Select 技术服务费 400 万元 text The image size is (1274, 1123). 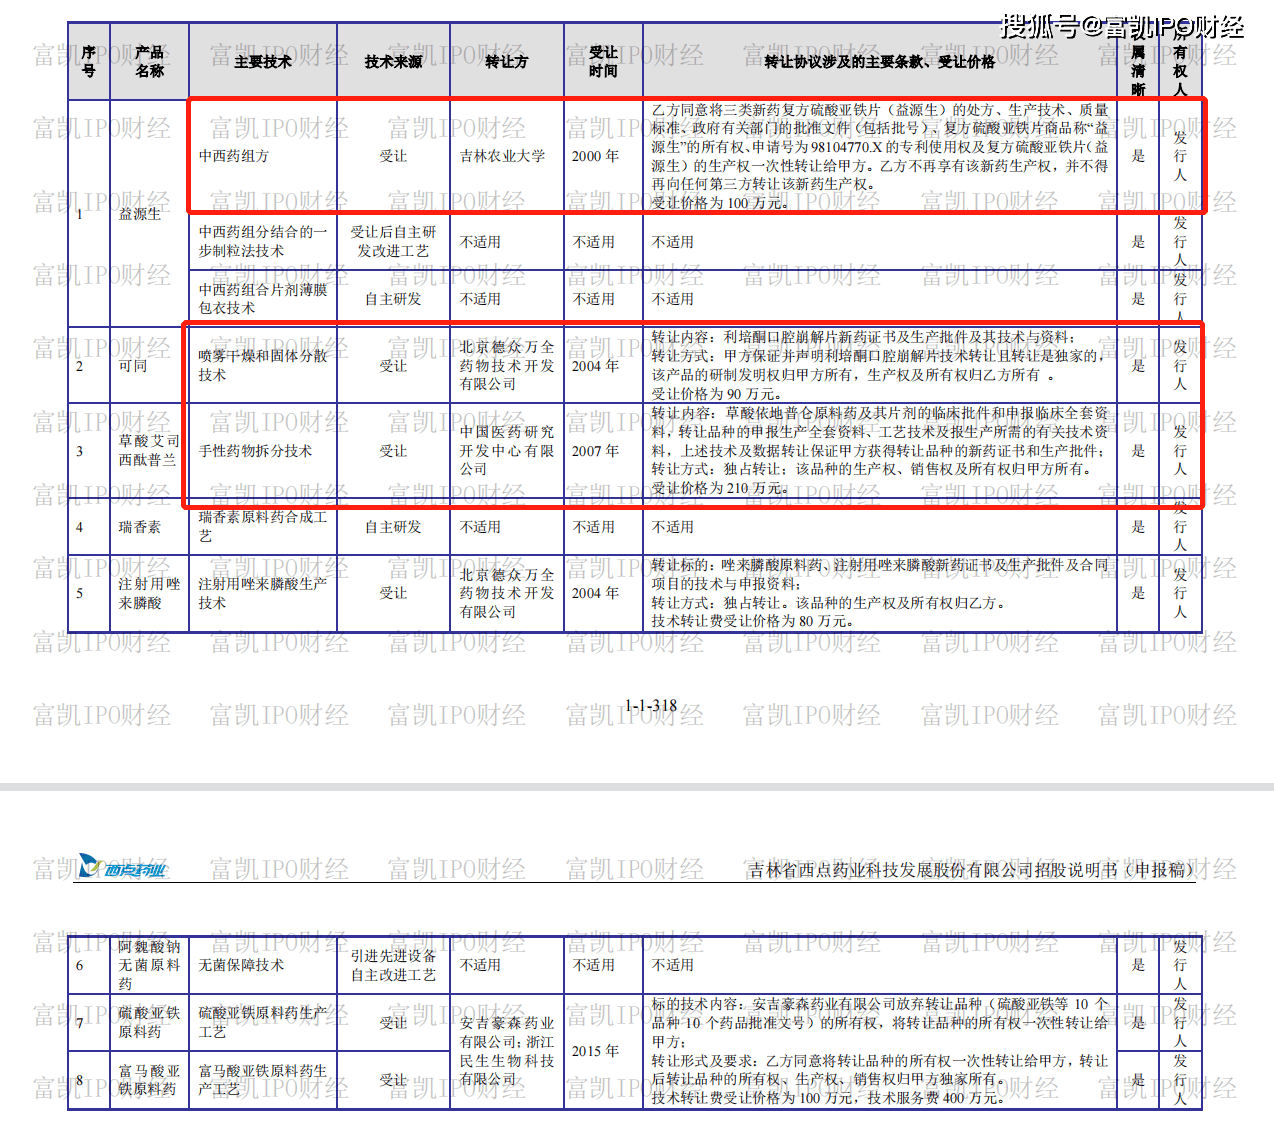coord(936,1098)
